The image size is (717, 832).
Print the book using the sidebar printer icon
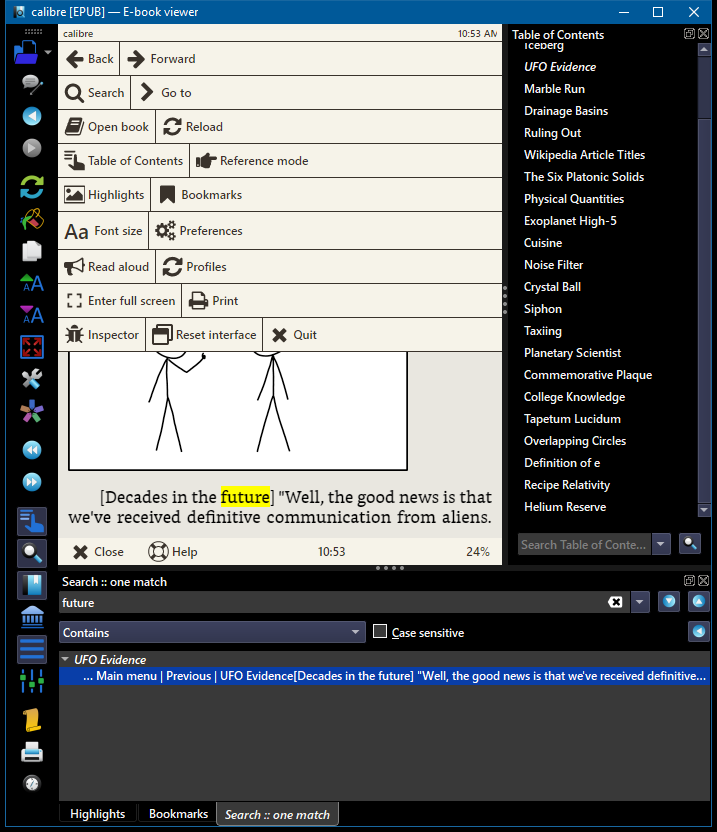[32, 752]
